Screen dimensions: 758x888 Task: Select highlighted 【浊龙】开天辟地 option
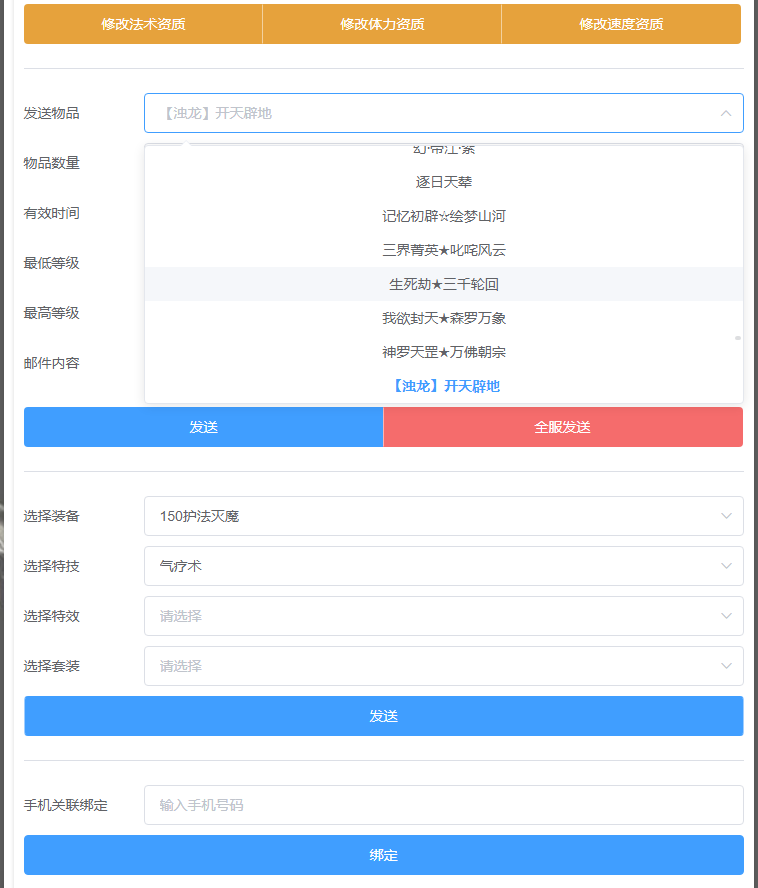coord(443,386)
